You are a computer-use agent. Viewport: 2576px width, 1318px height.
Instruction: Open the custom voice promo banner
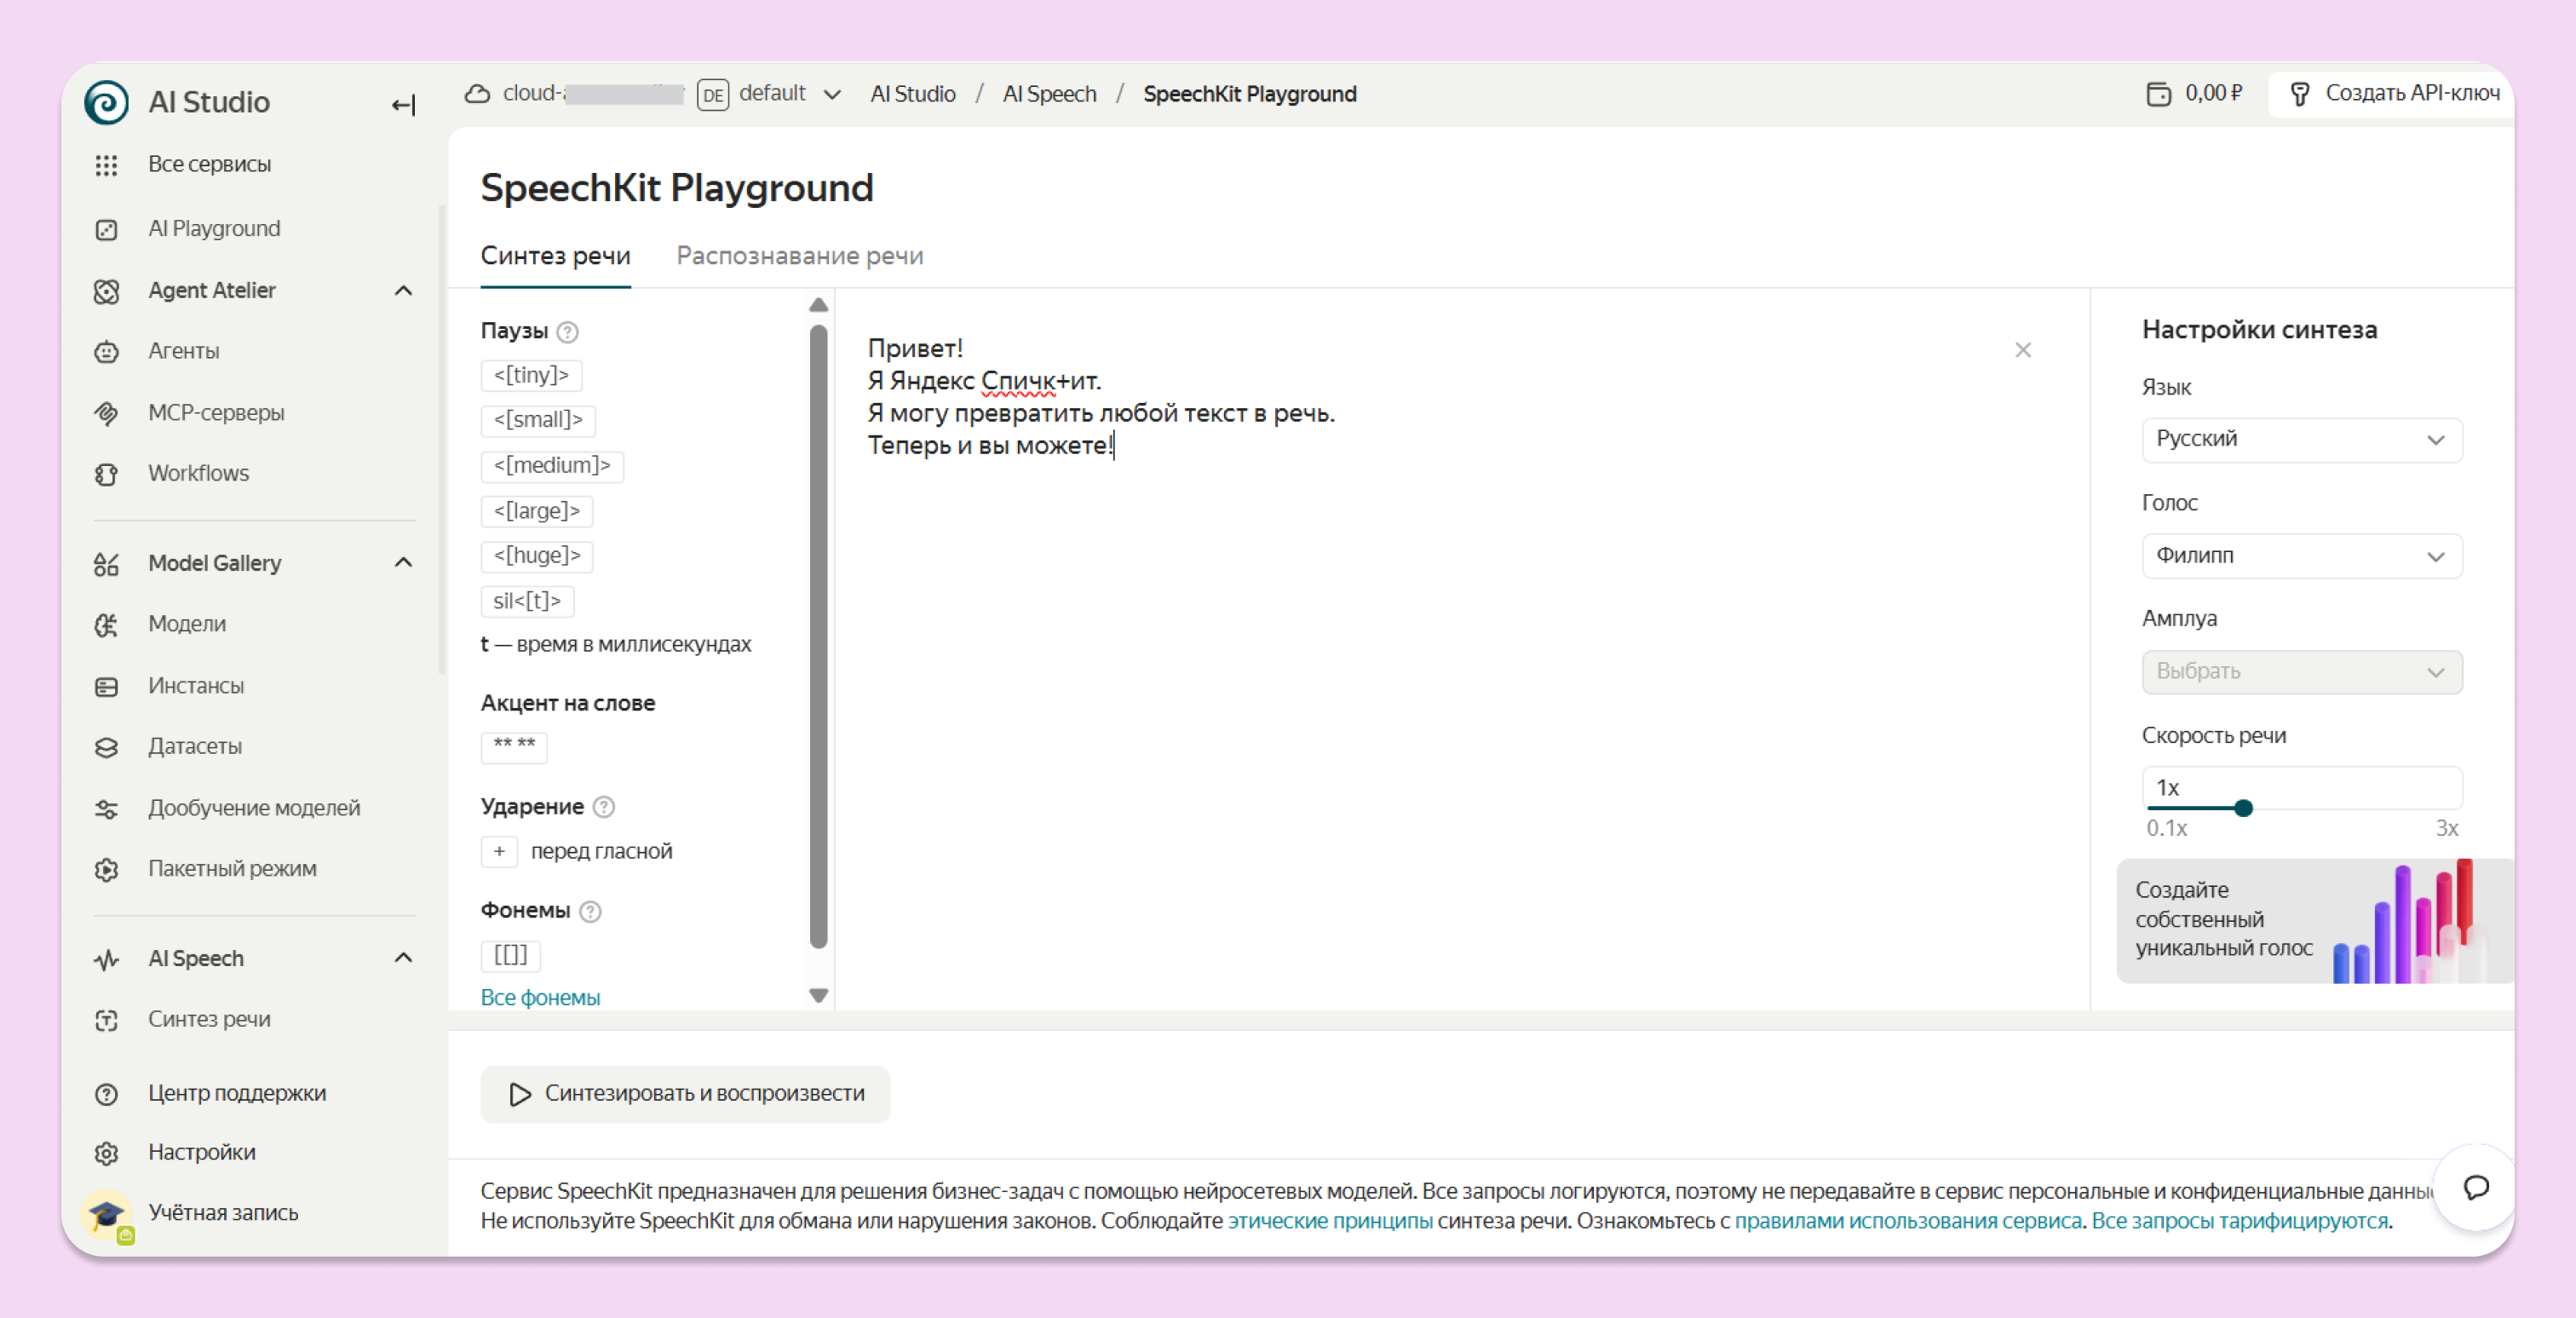(2314, 920)
